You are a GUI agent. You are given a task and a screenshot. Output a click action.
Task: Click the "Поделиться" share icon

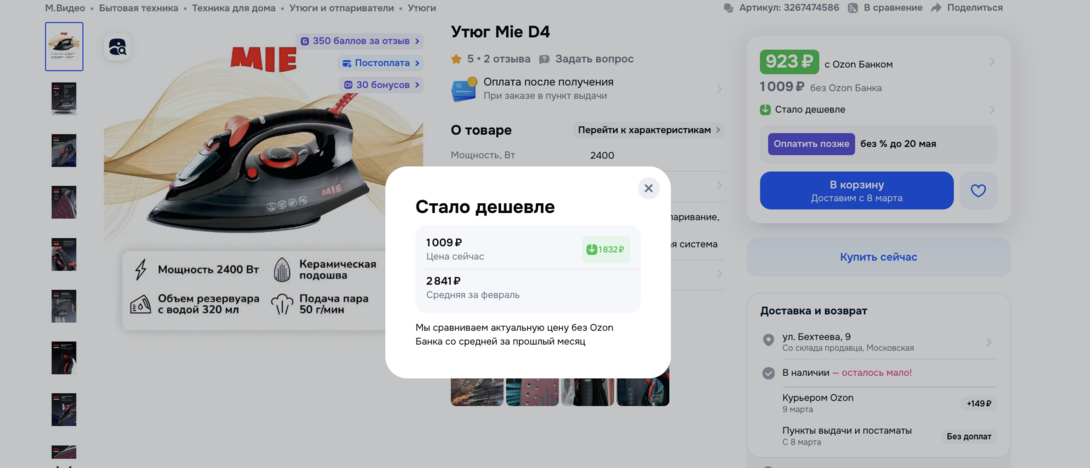tap(936, 8)
